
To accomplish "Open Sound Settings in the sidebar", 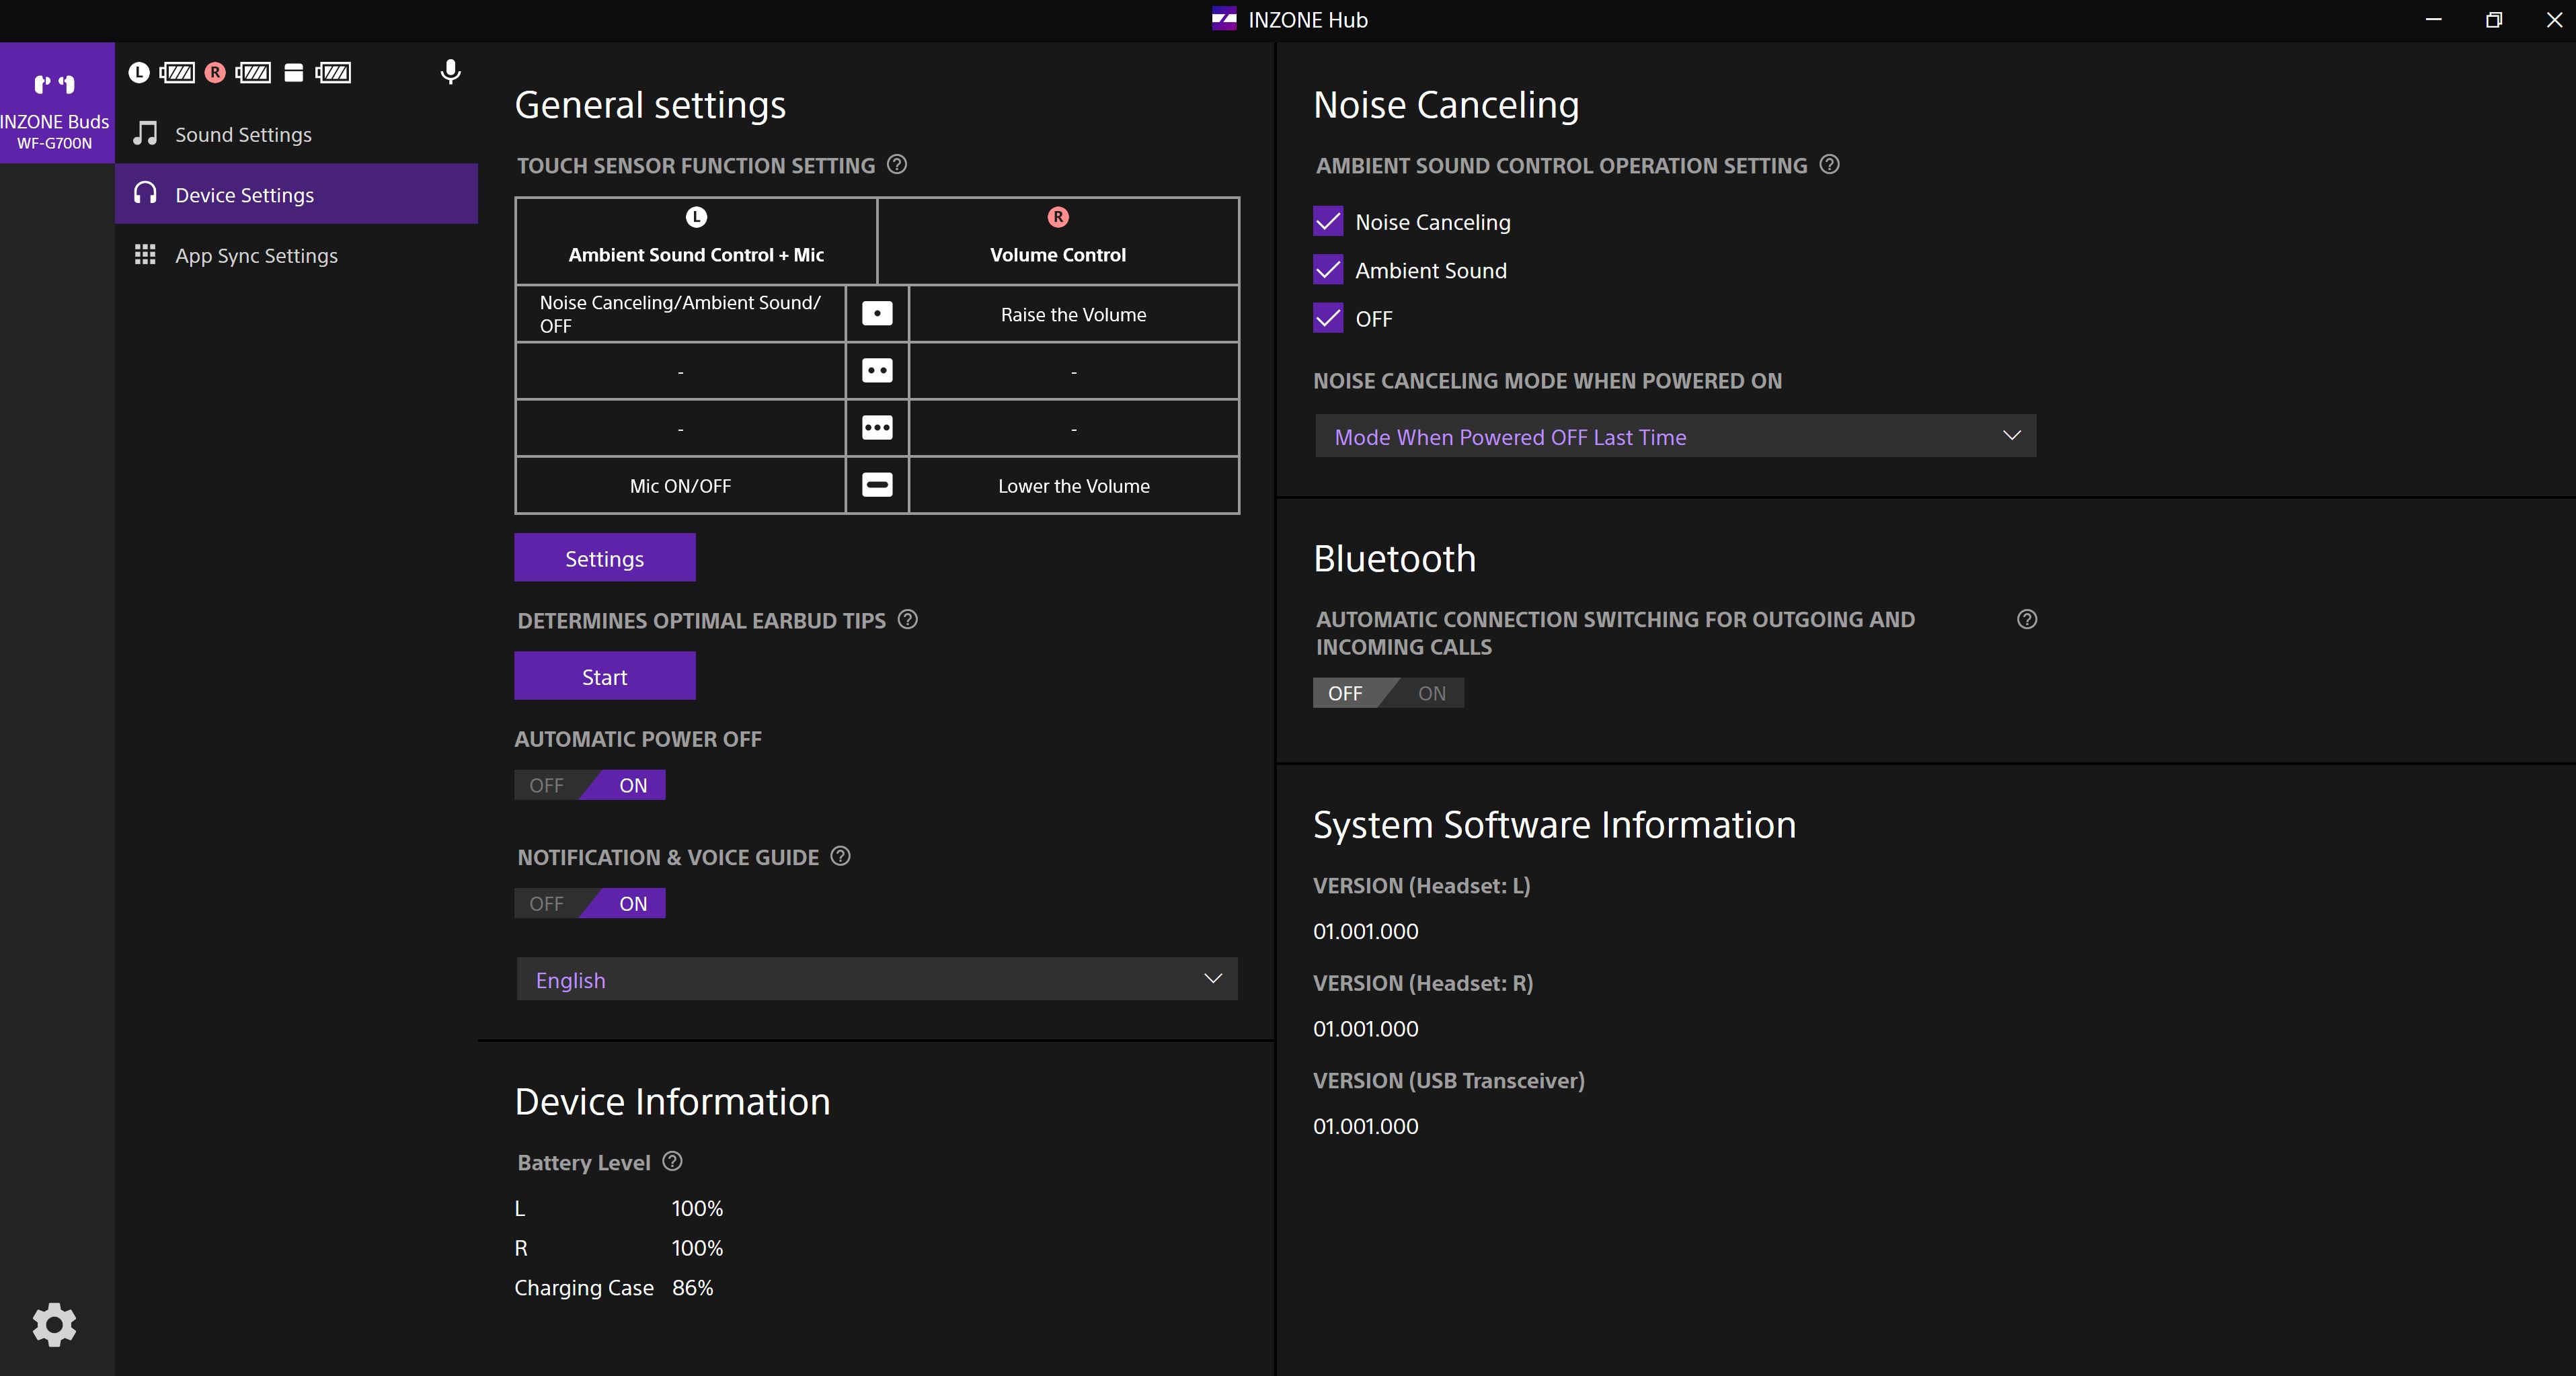I will coord(243,135).
